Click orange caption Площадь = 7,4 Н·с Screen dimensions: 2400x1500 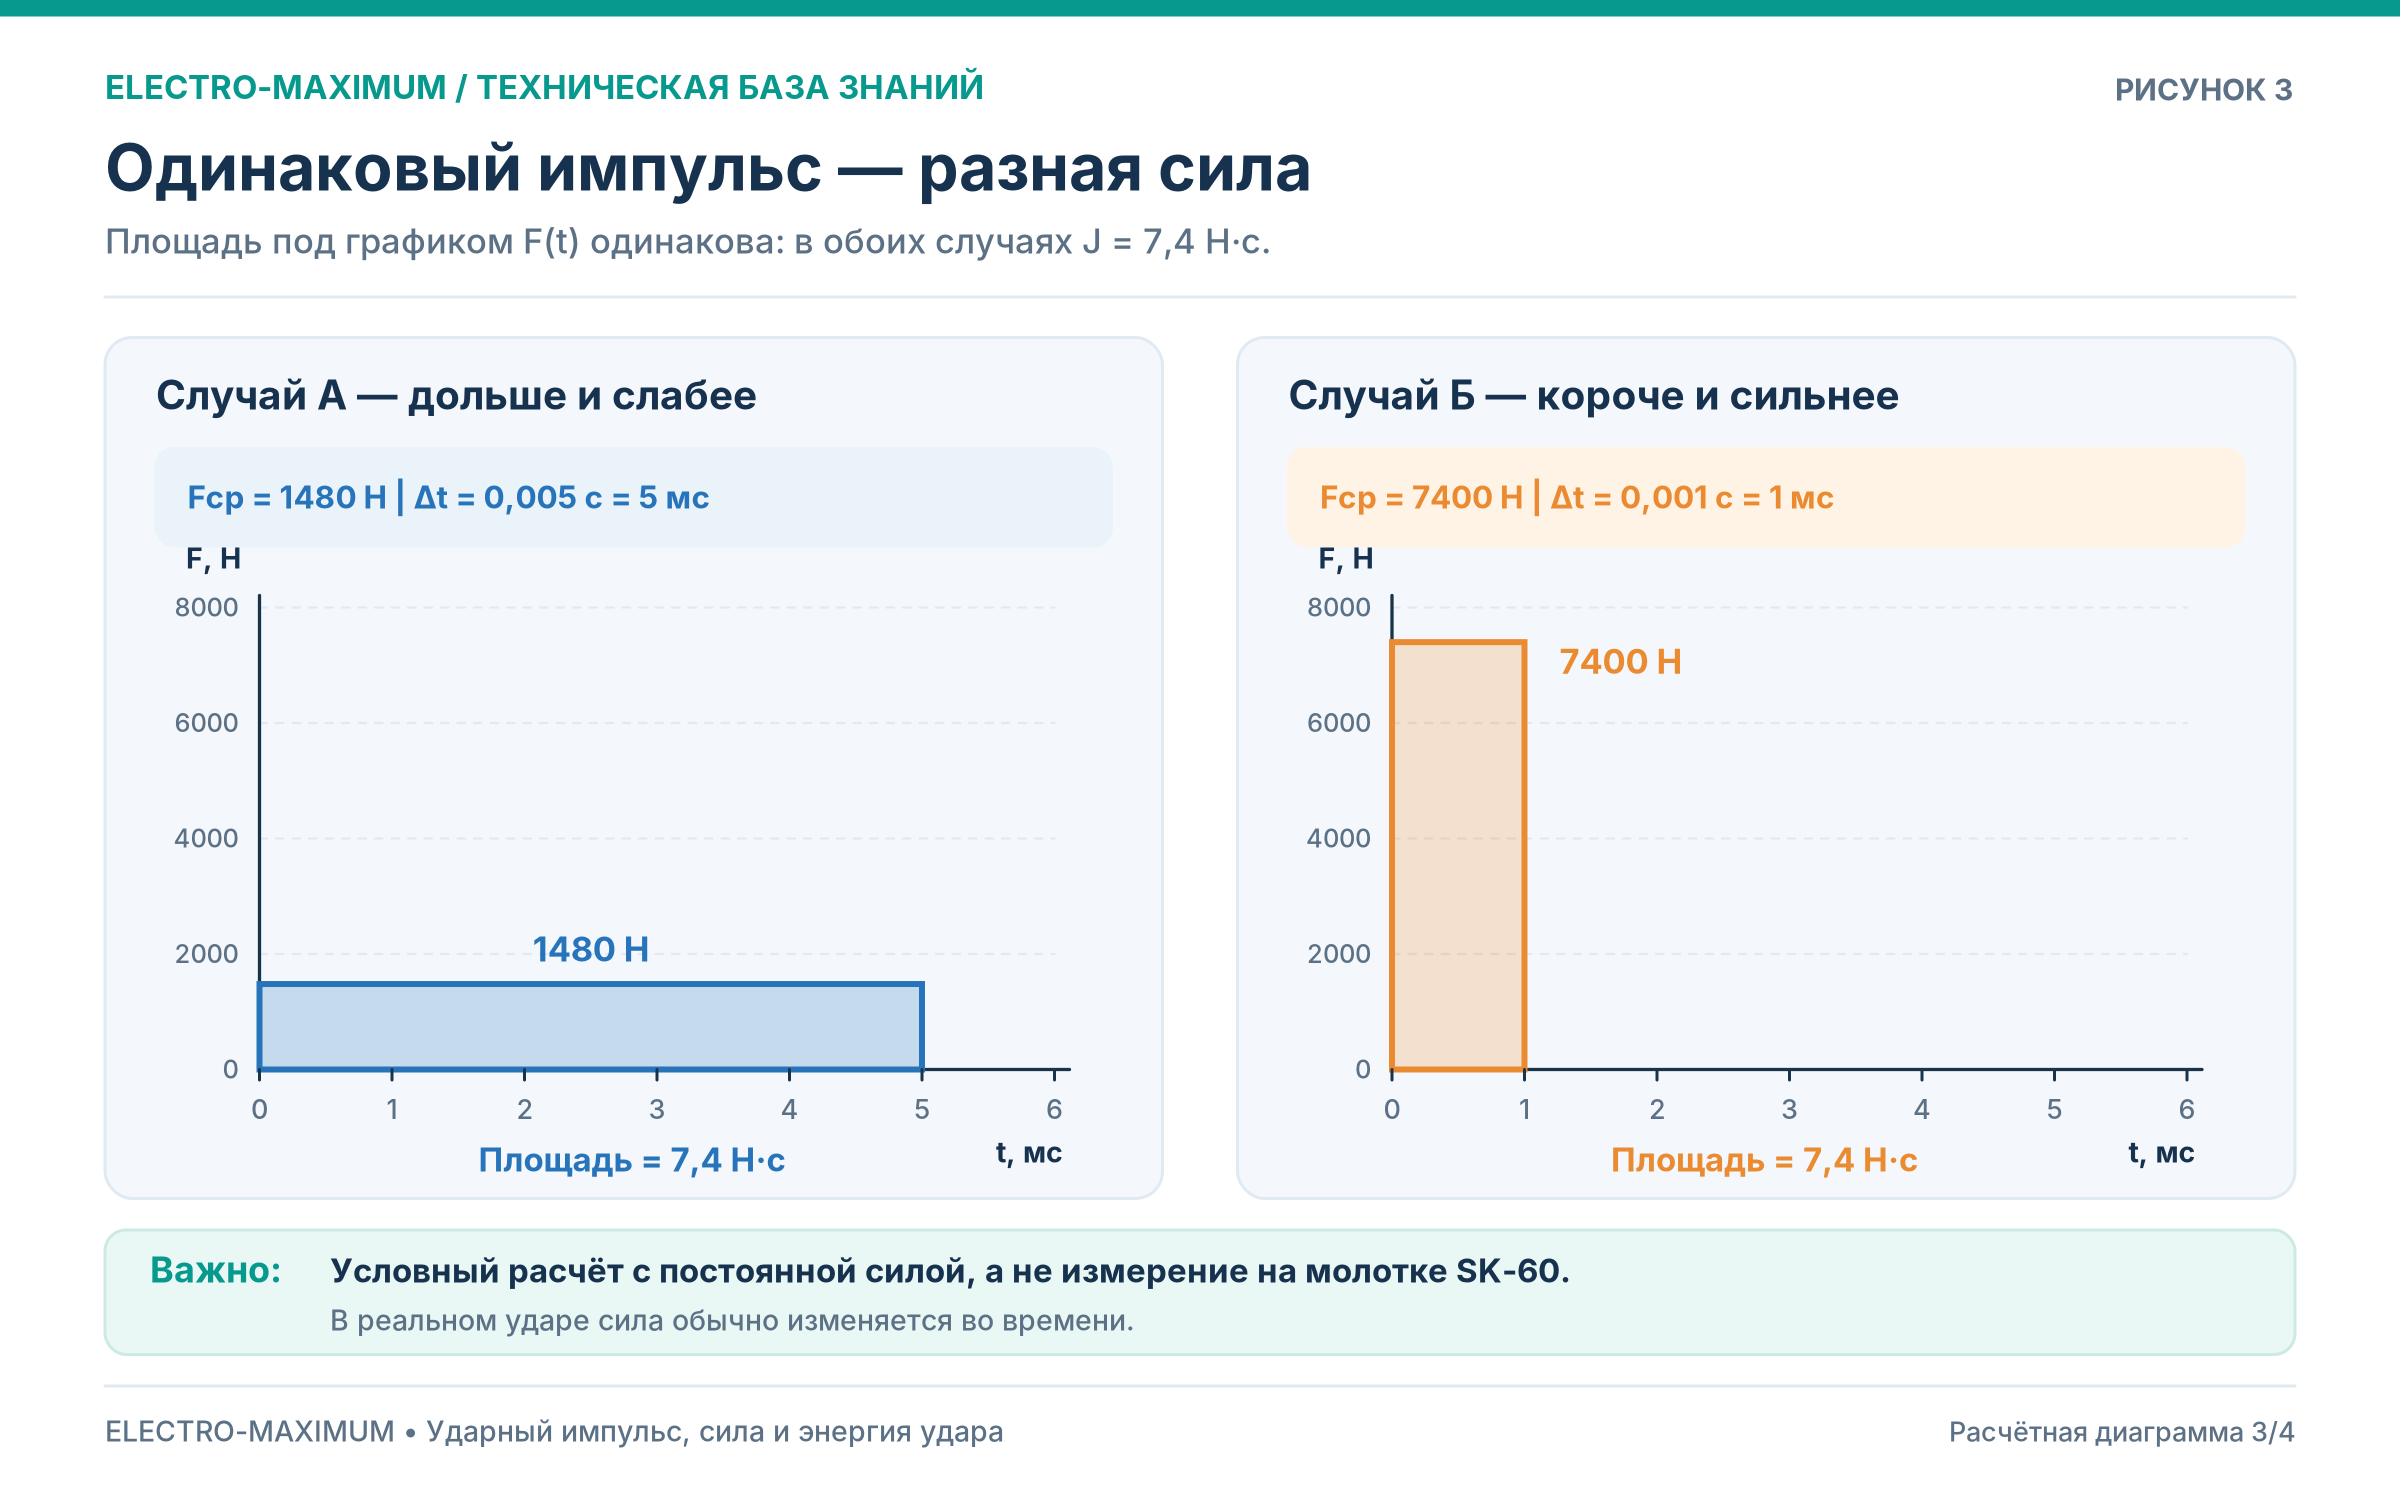[1764, 1160]
